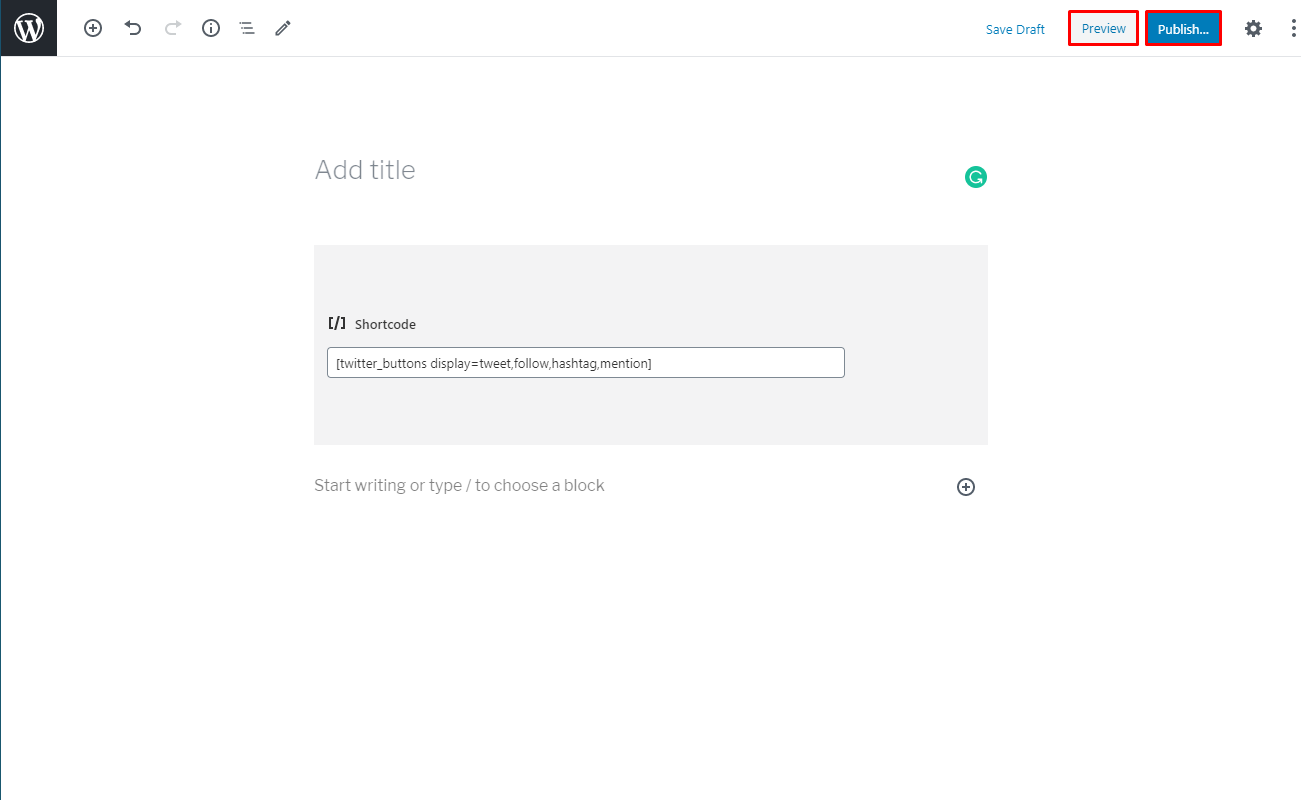Viewport: 1301px width, 800px height.
Task: Click the Publish… button
Action: point(1183,29)
